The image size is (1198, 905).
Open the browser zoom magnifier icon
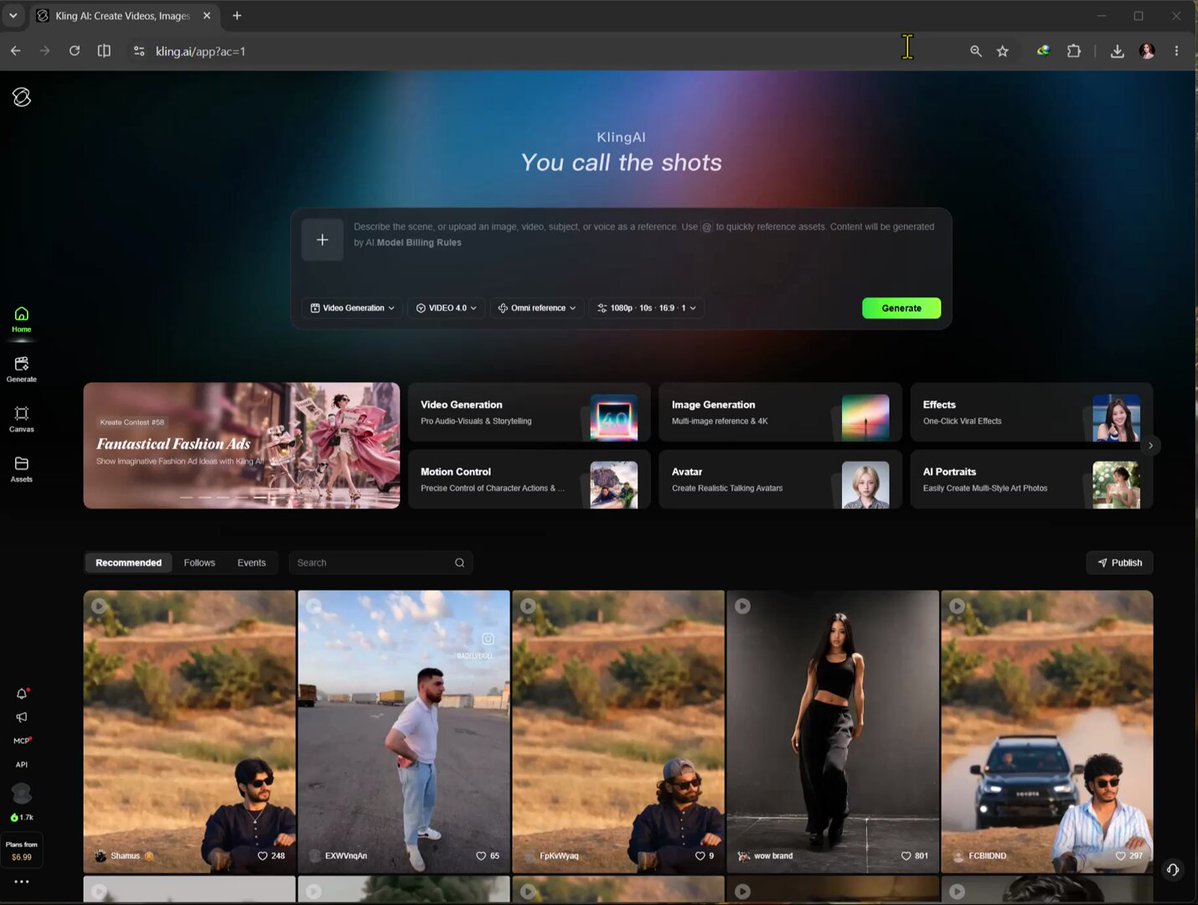[976, 51]
